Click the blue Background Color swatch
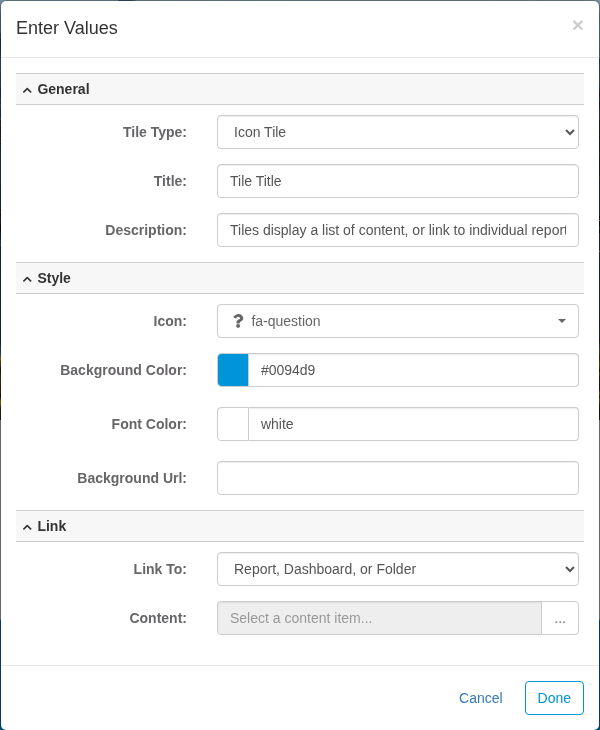Image resolution: width=600 pixels, height=730 pixels. pyautogui.click(x=233, y=370)
